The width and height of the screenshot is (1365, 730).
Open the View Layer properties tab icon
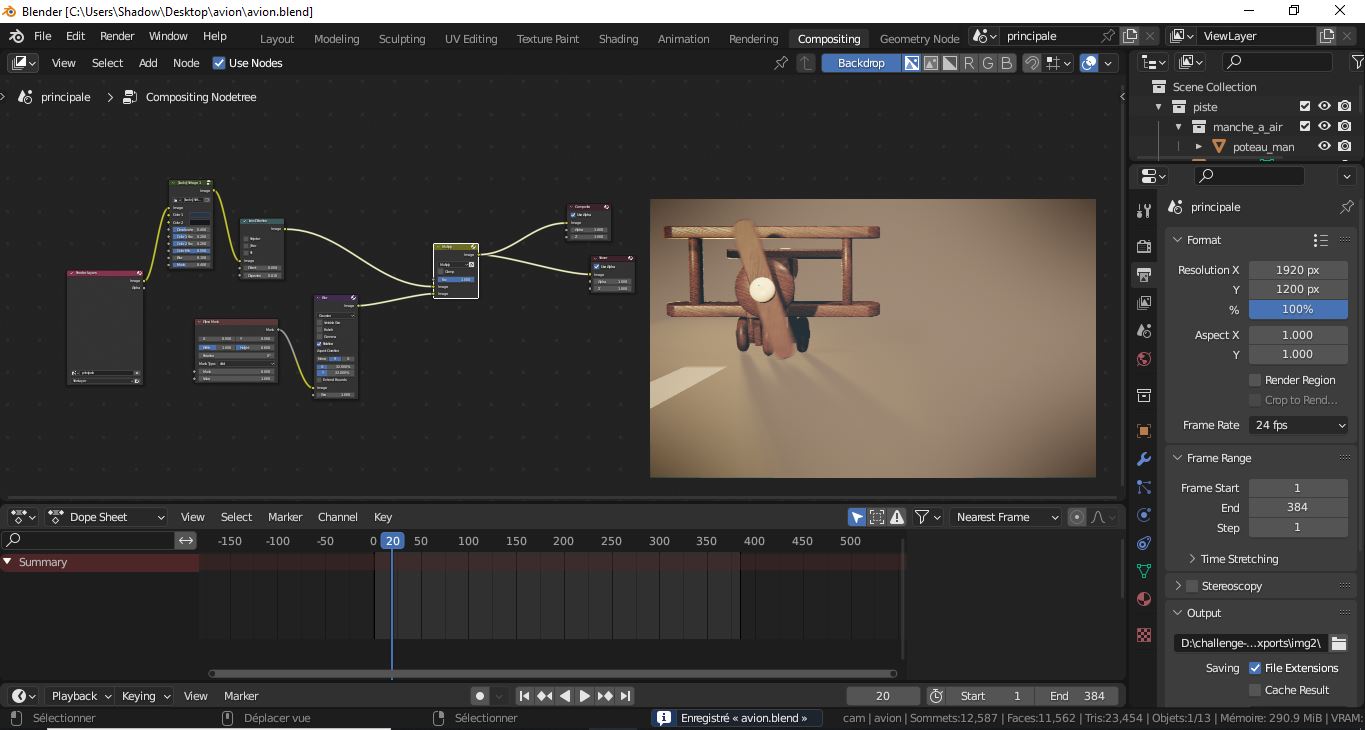coord(1144,302)
